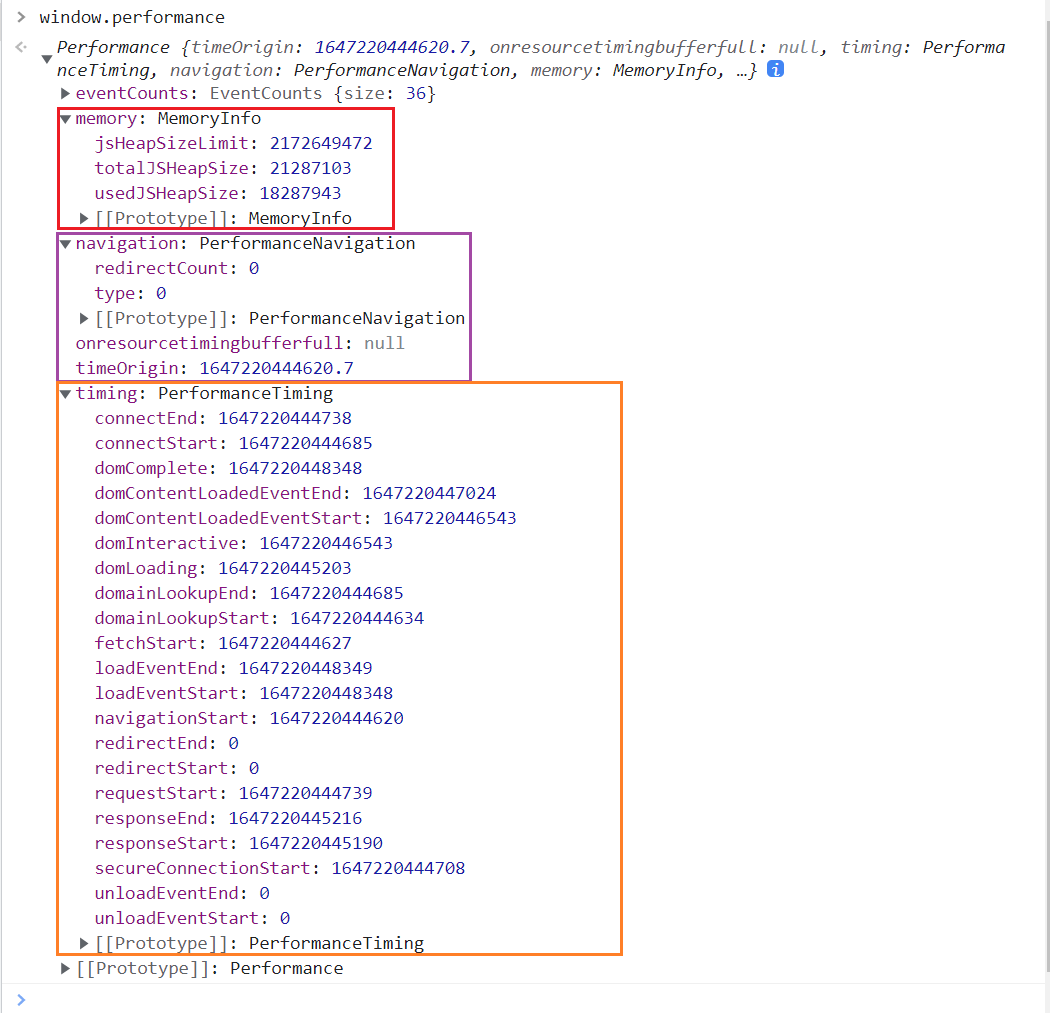Click the onresourcetimingbufferfull: null row

tap(240, 343)
